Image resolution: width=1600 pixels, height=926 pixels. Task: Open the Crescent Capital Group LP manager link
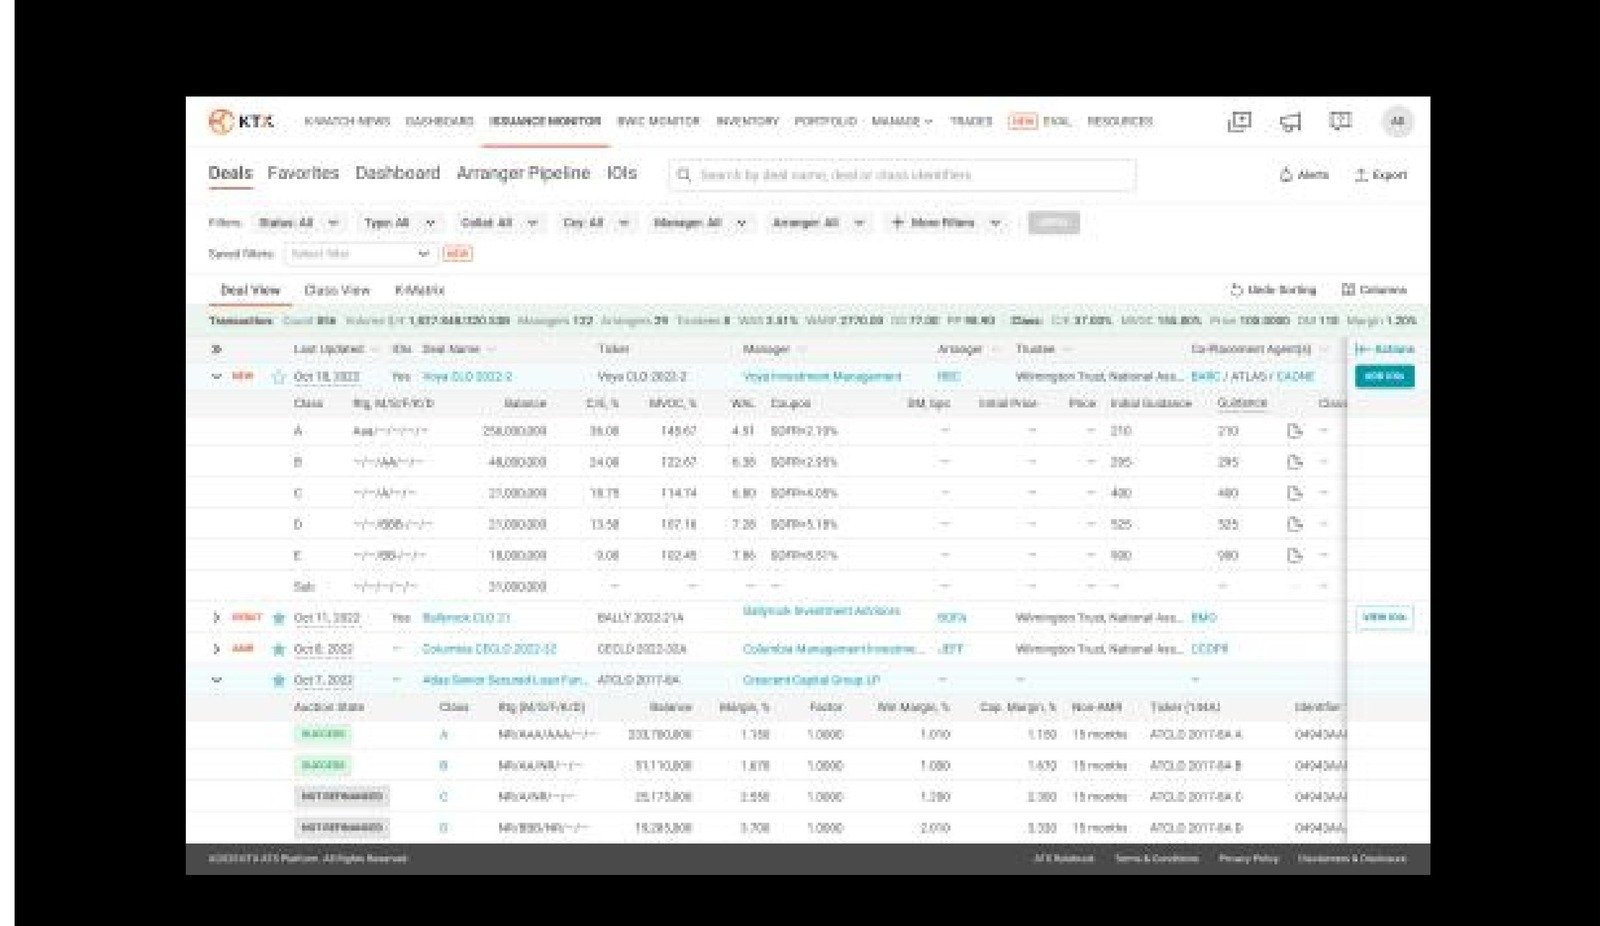[x=811, y=680]
